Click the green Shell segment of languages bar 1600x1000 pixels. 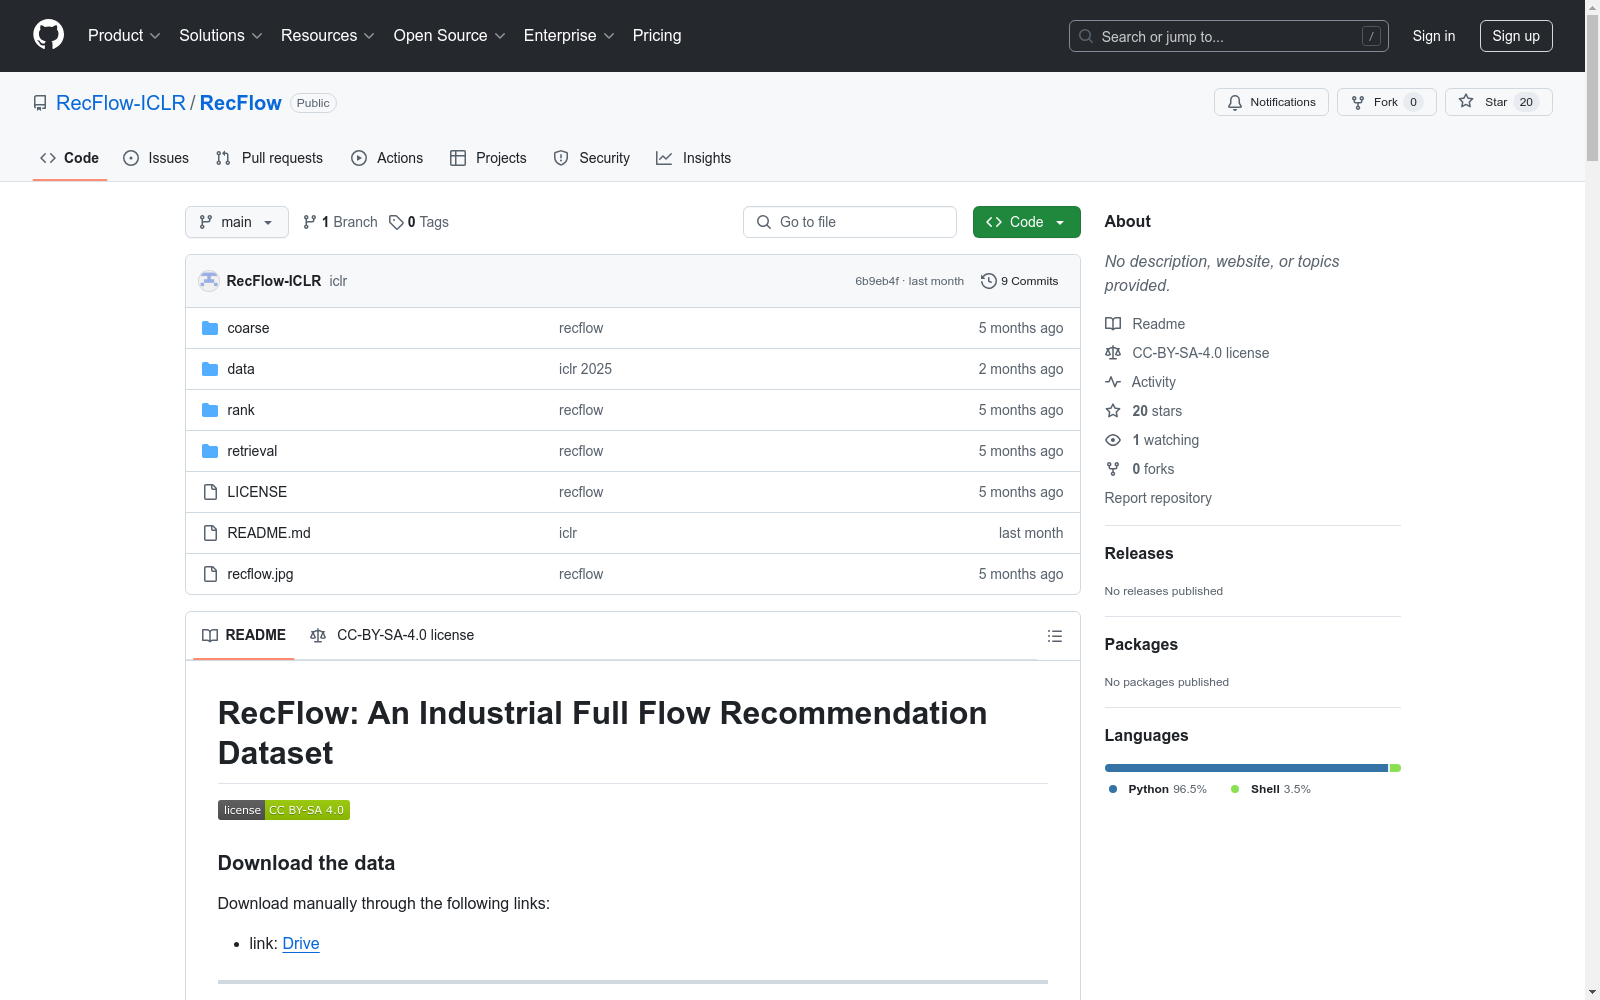1395,768
